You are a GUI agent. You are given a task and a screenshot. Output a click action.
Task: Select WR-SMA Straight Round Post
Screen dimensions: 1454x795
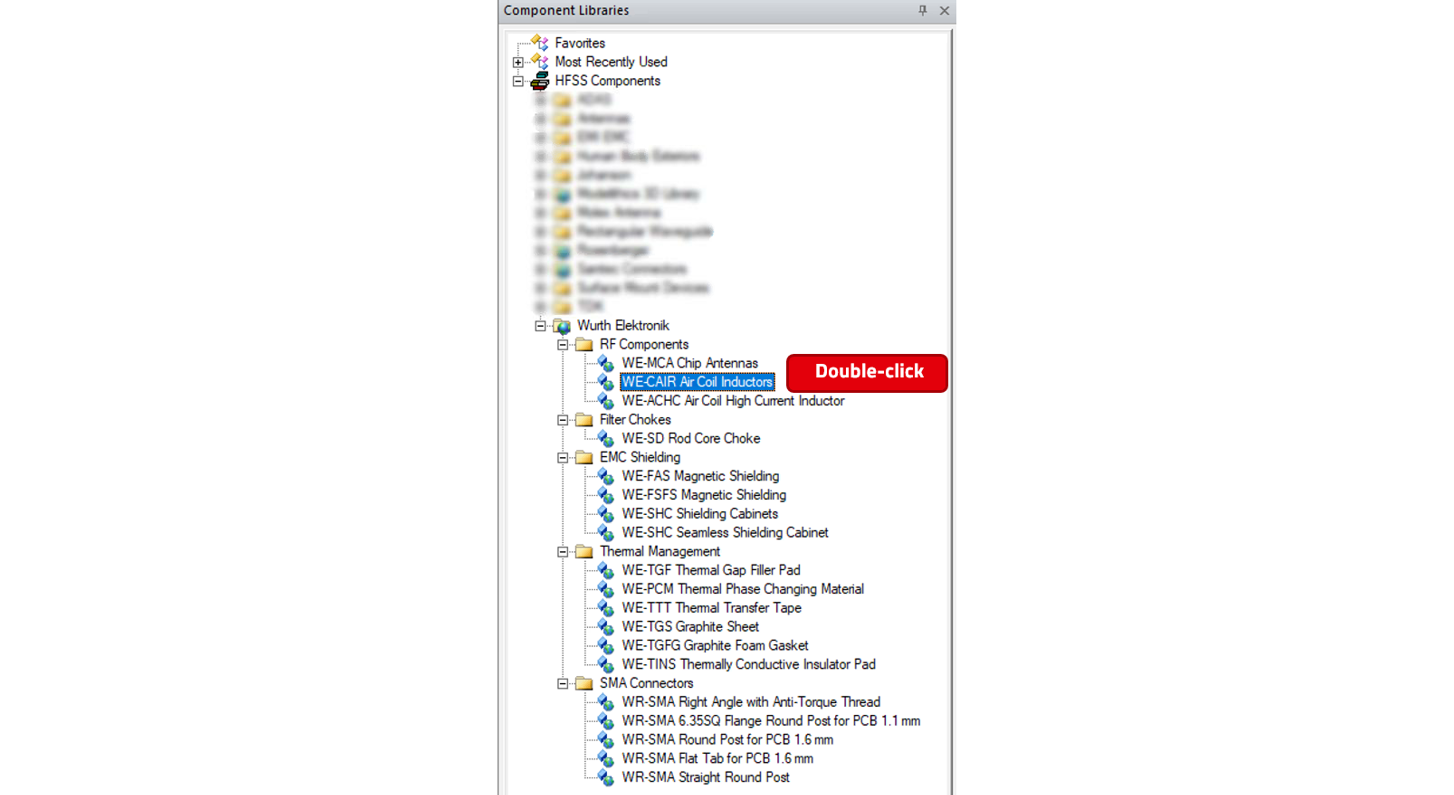[705, 778]
